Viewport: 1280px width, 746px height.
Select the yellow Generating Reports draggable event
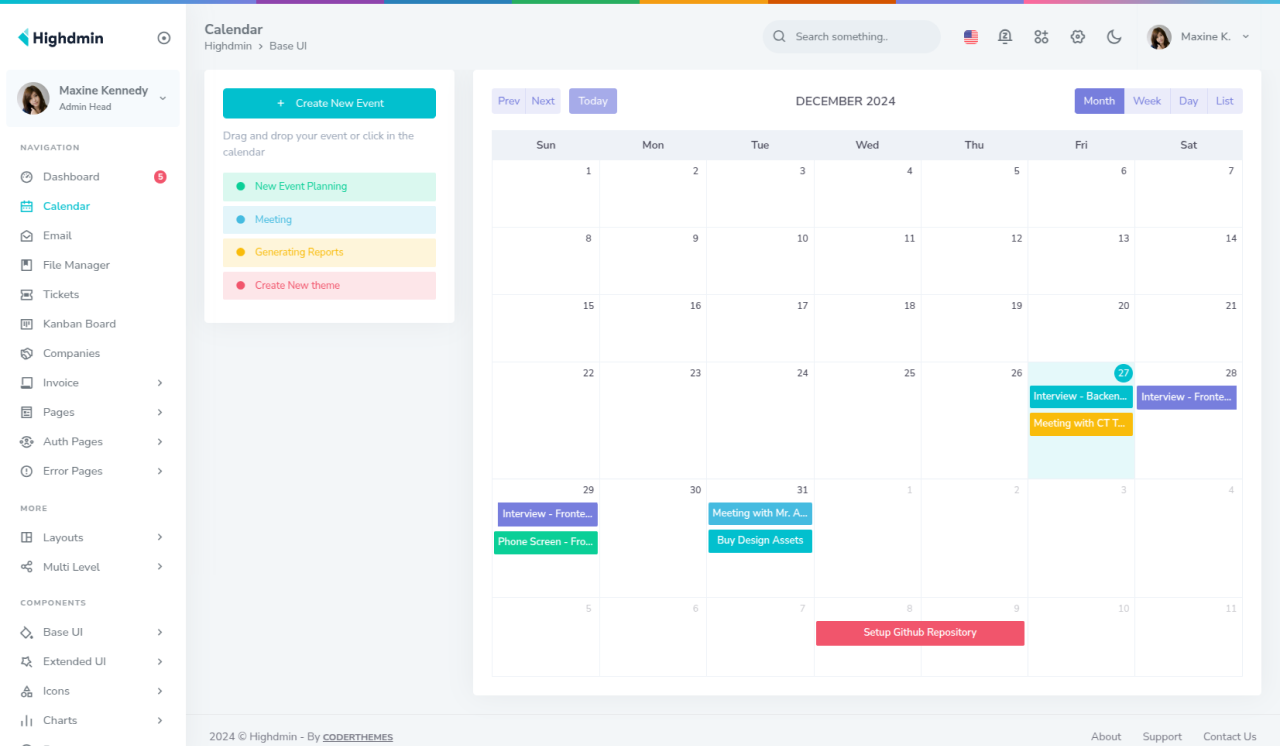329,252
